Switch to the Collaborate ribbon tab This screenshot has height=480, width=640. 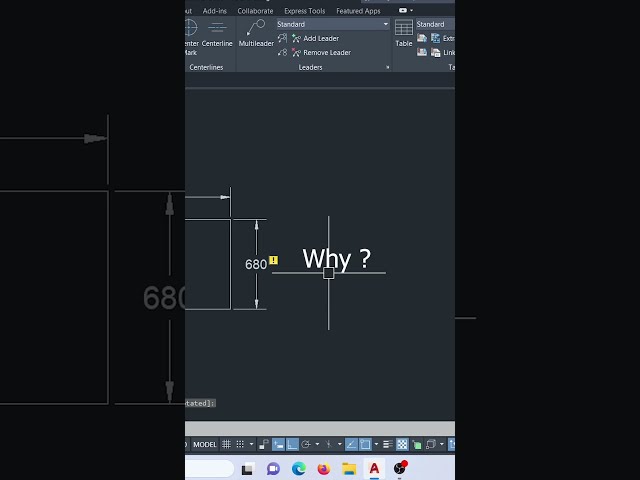coord(255,11)
